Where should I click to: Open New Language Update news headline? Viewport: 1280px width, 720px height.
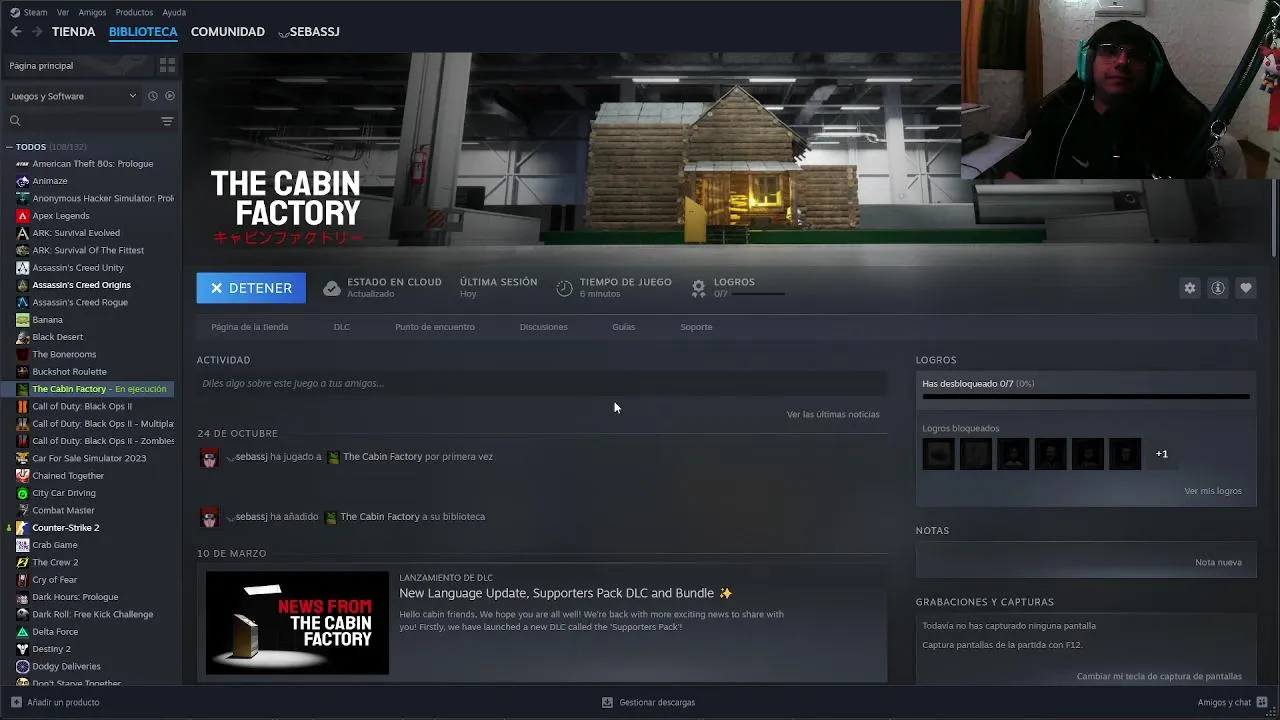[x=565, y=593]
